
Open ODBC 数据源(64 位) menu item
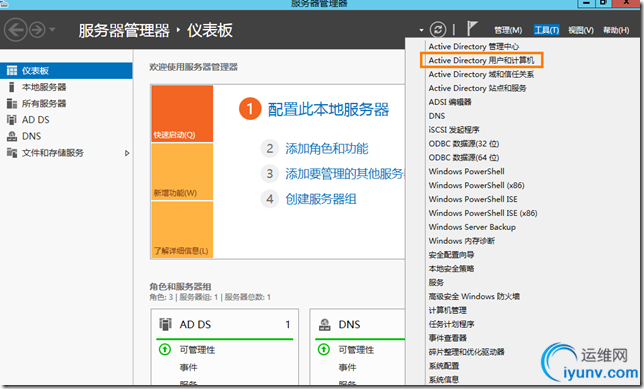[x=464, y=158]
